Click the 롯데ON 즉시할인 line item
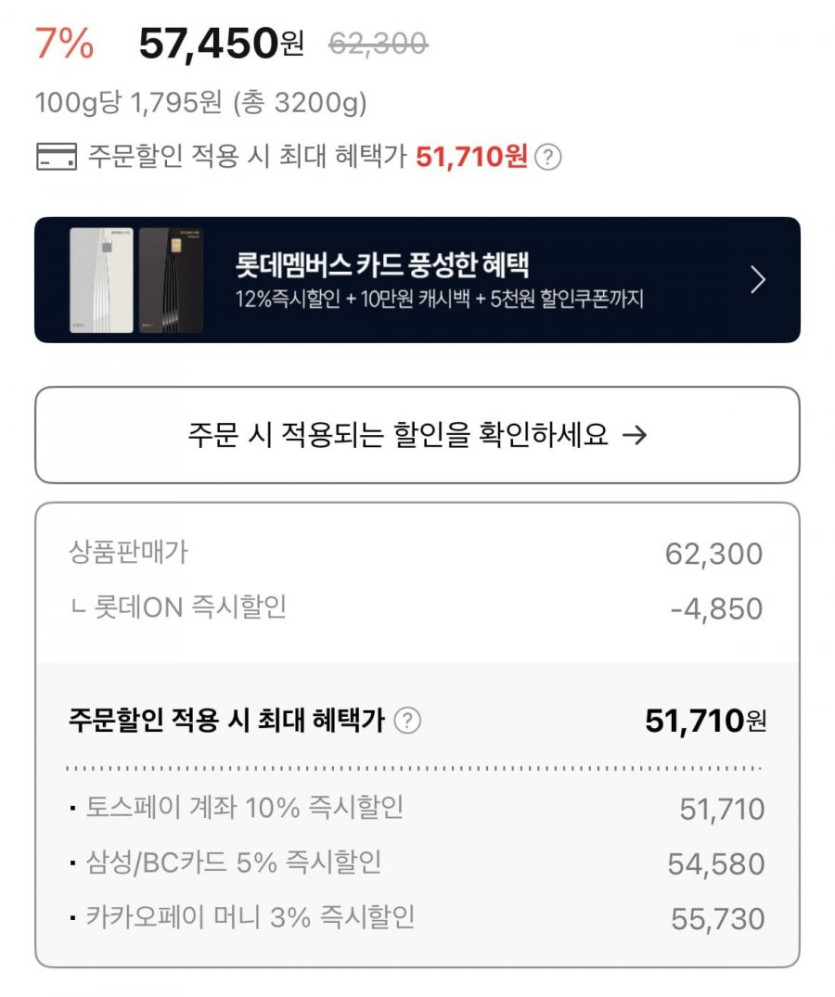Viewport: 835px width, 997px height. (178, 607)
